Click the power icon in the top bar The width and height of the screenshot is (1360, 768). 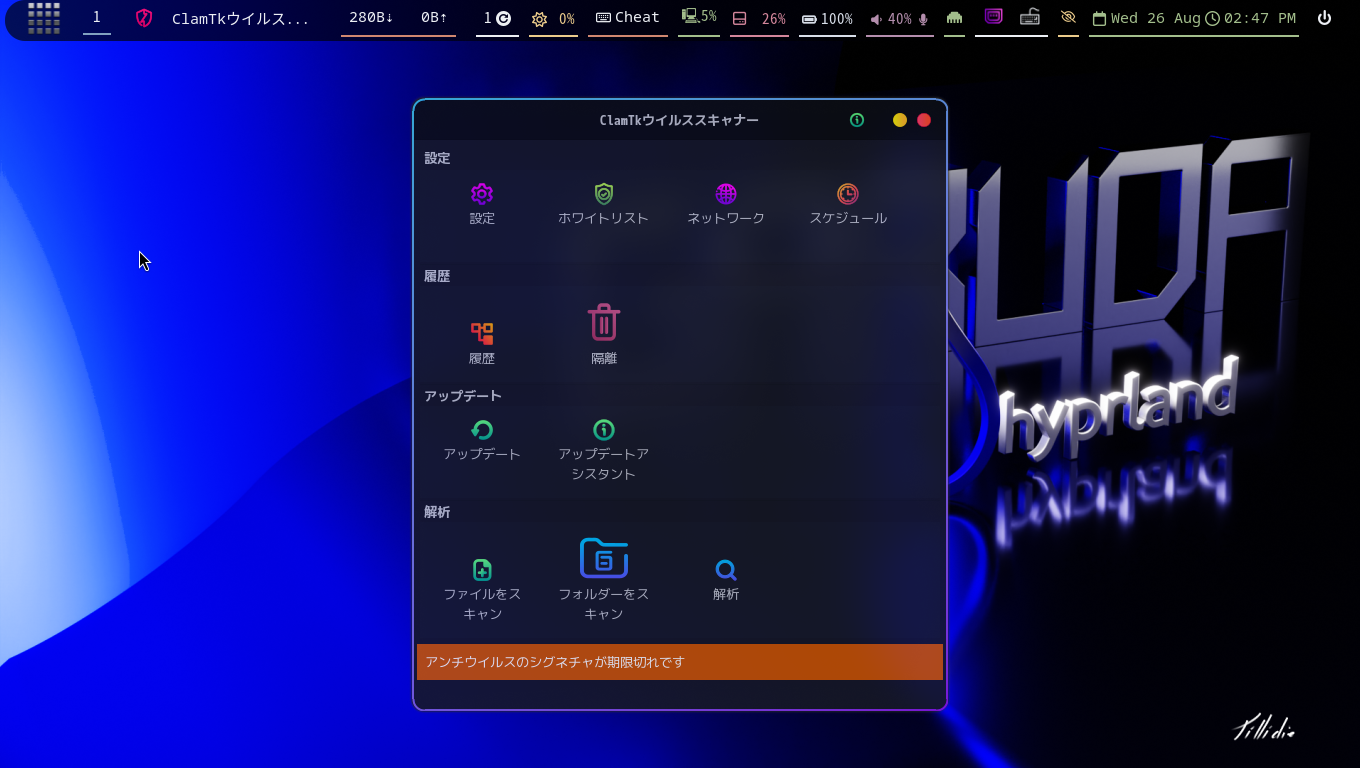pyautogui.click(x=1324, y=18)
